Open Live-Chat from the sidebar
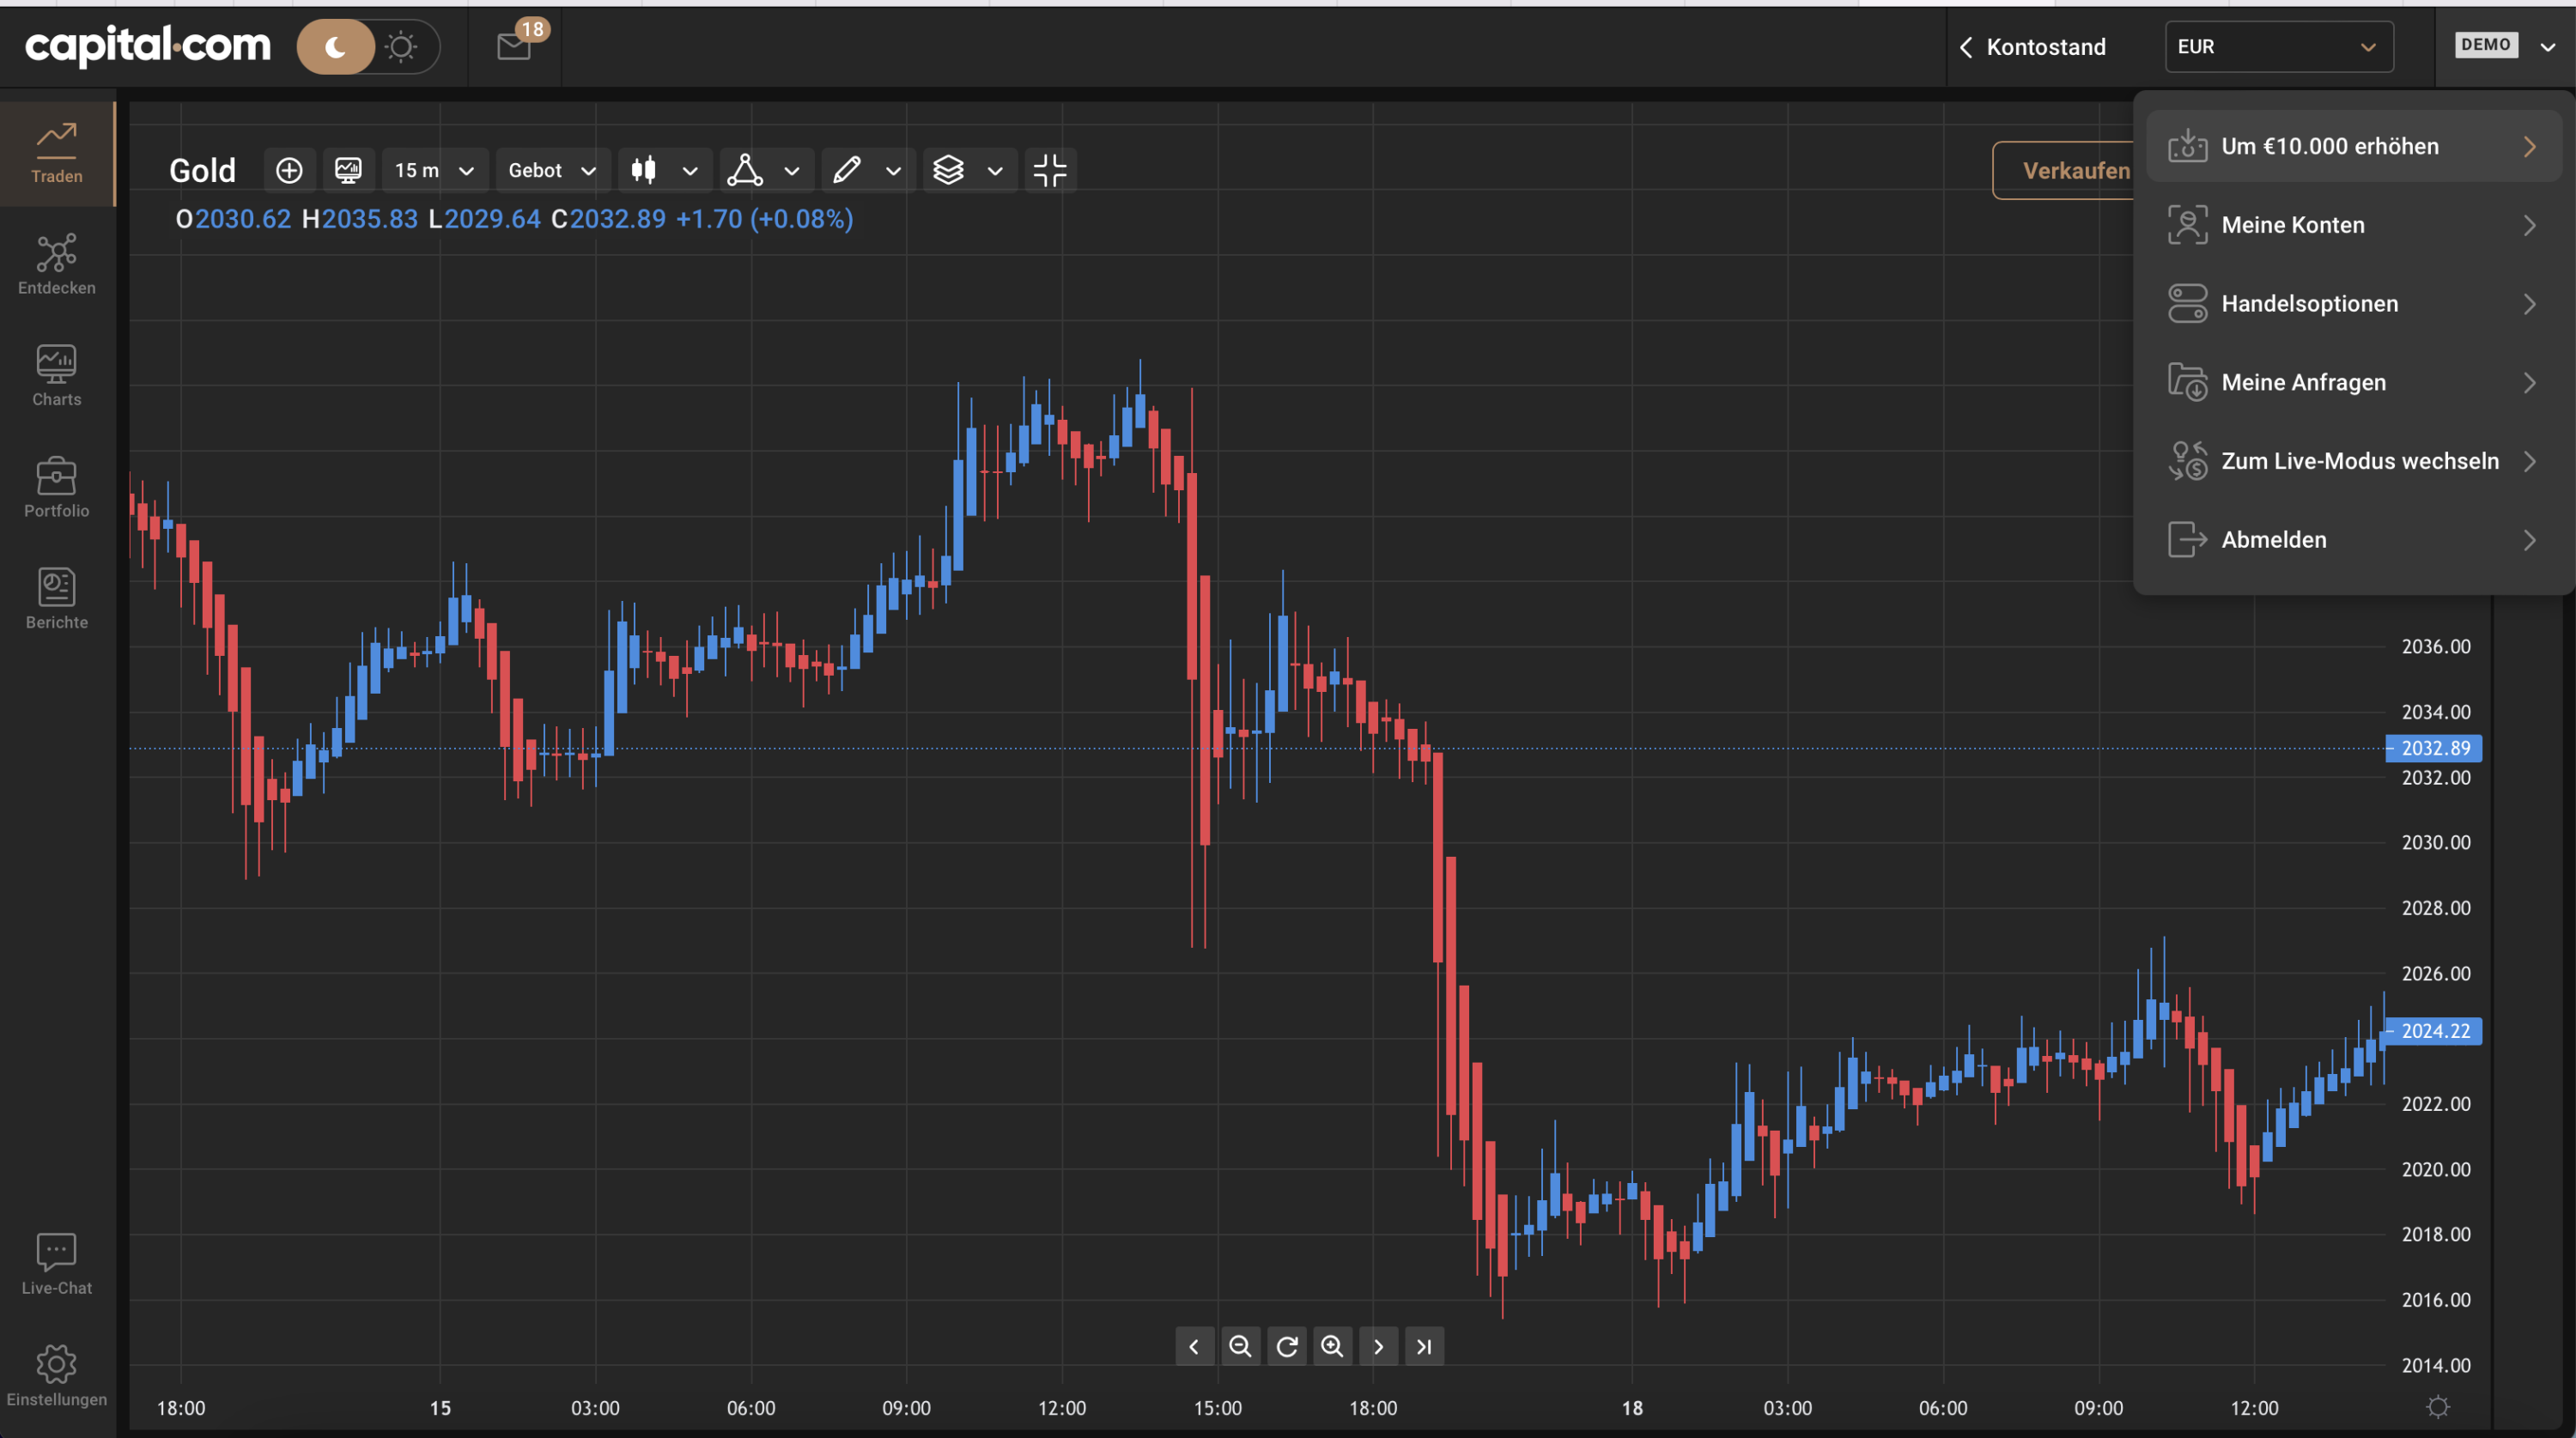 pos(57,1265)
